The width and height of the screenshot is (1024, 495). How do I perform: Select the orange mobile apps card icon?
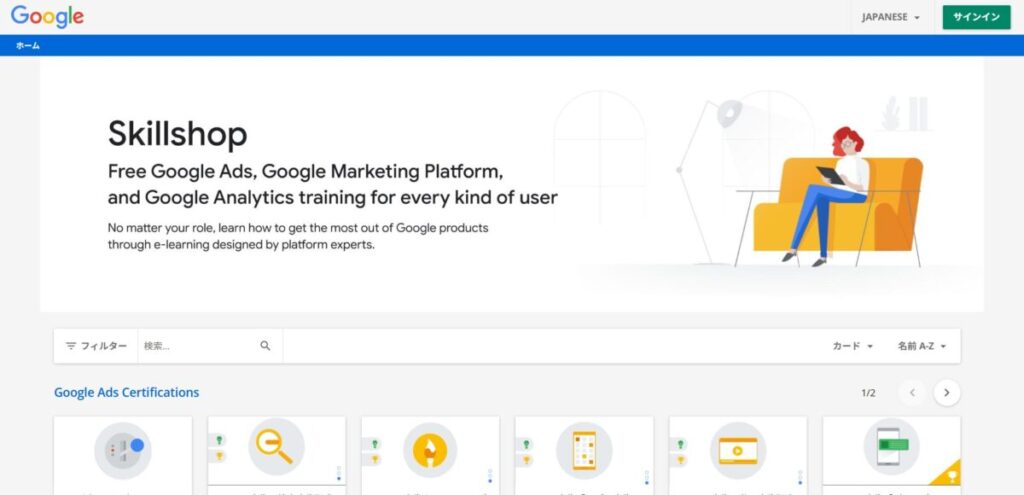pos(584,449)
